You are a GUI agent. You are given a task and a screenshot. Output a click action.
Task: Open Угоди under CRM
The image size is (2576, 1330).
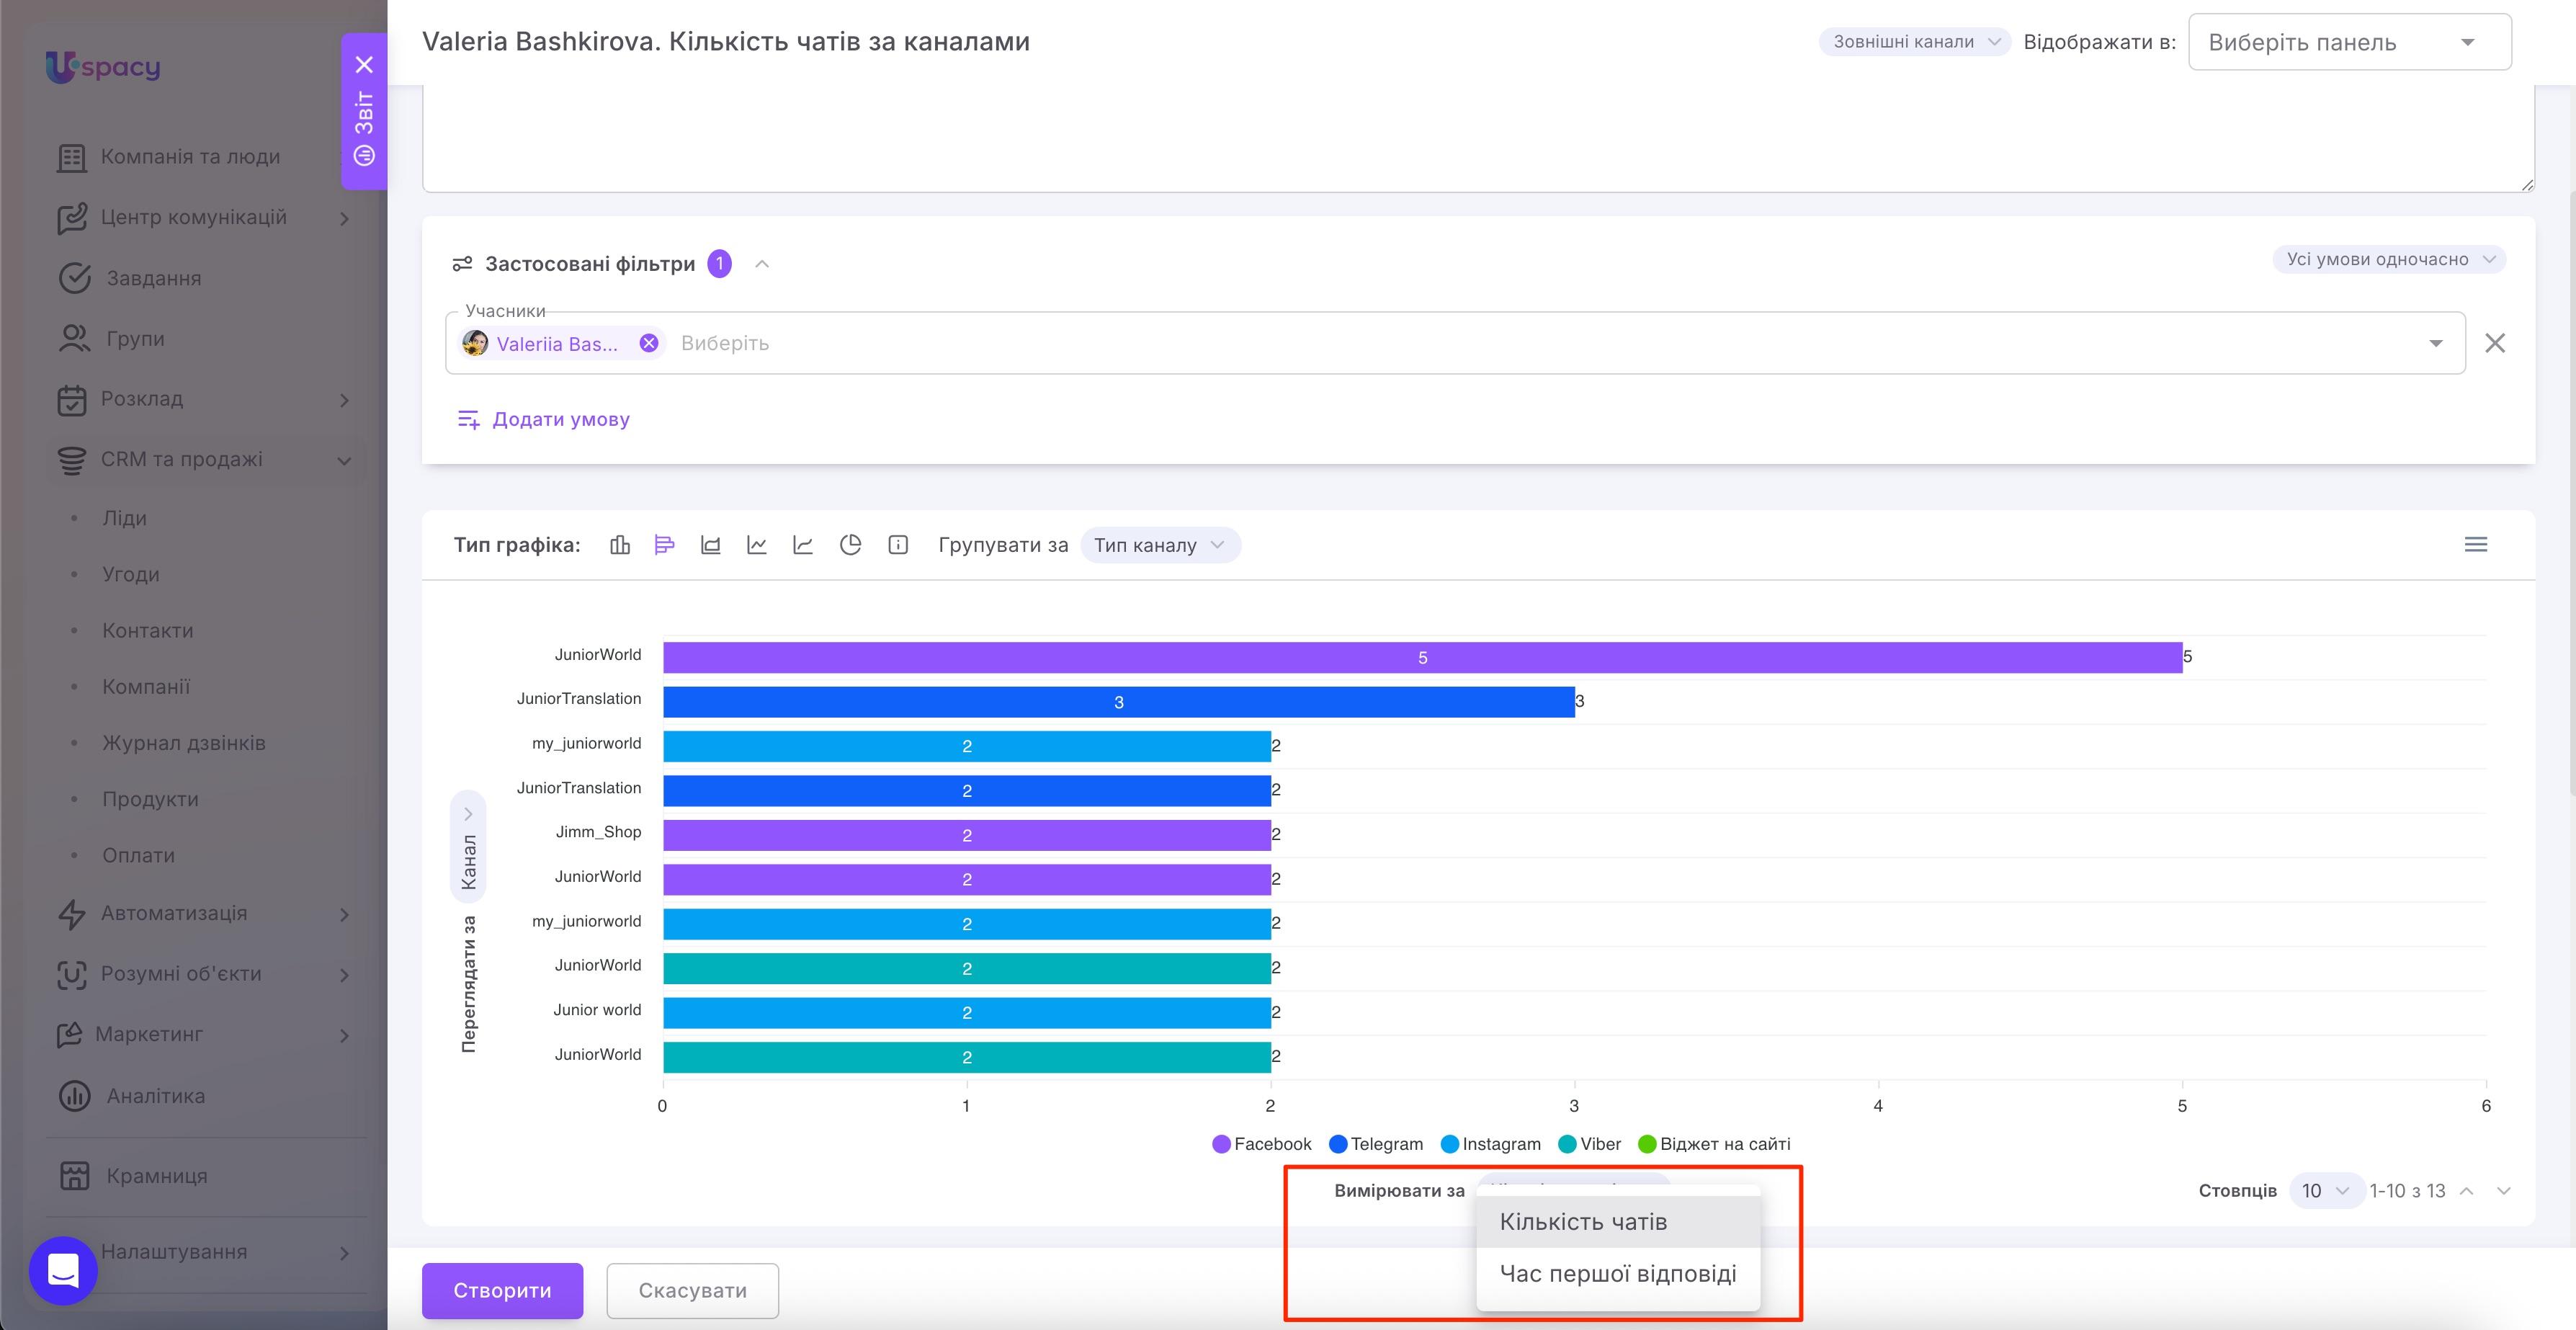pyautogui.click(x=131, y=574)
